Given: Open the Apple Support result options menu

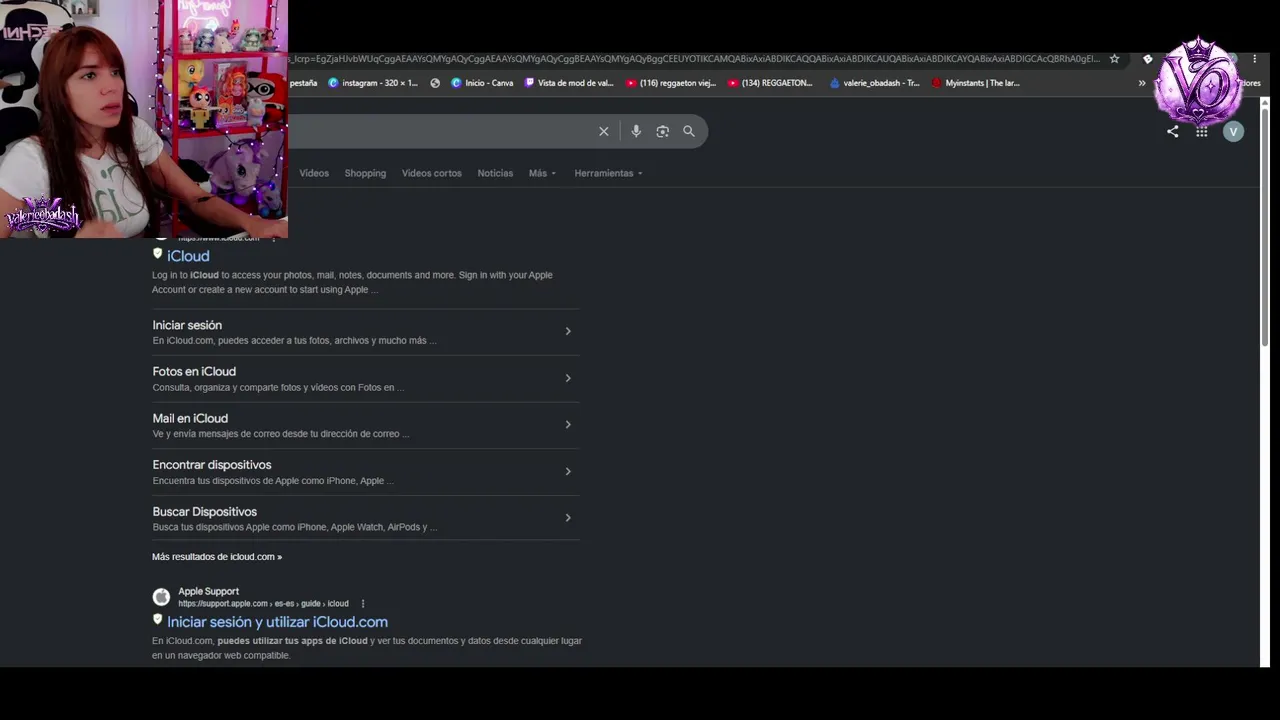Looking at the screenshot, I should pos(363,604).
